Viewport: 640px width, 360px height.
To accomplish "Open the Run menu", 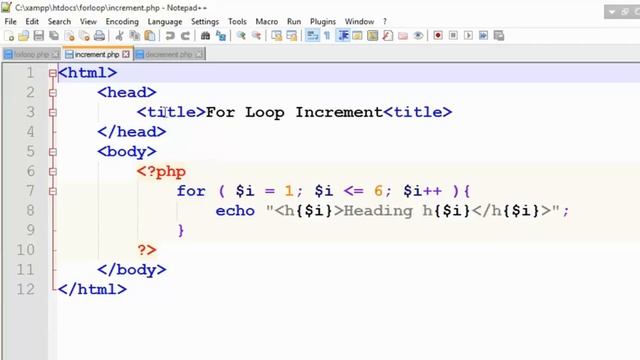I will [x=294, y=22].
